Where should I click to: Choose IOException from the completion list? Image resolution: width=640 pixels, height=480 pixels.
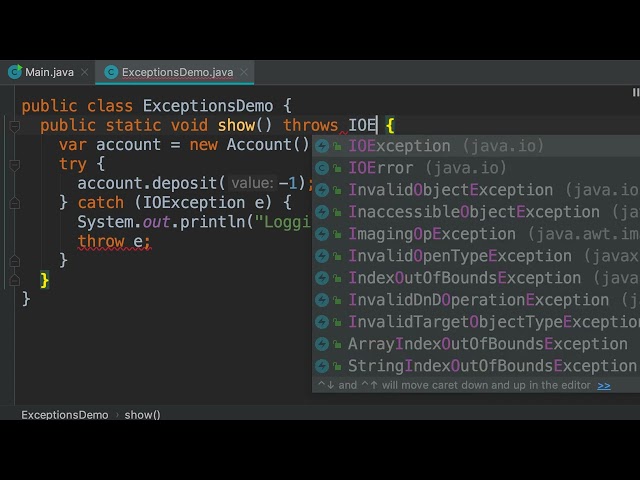click(x=476, y=146)
